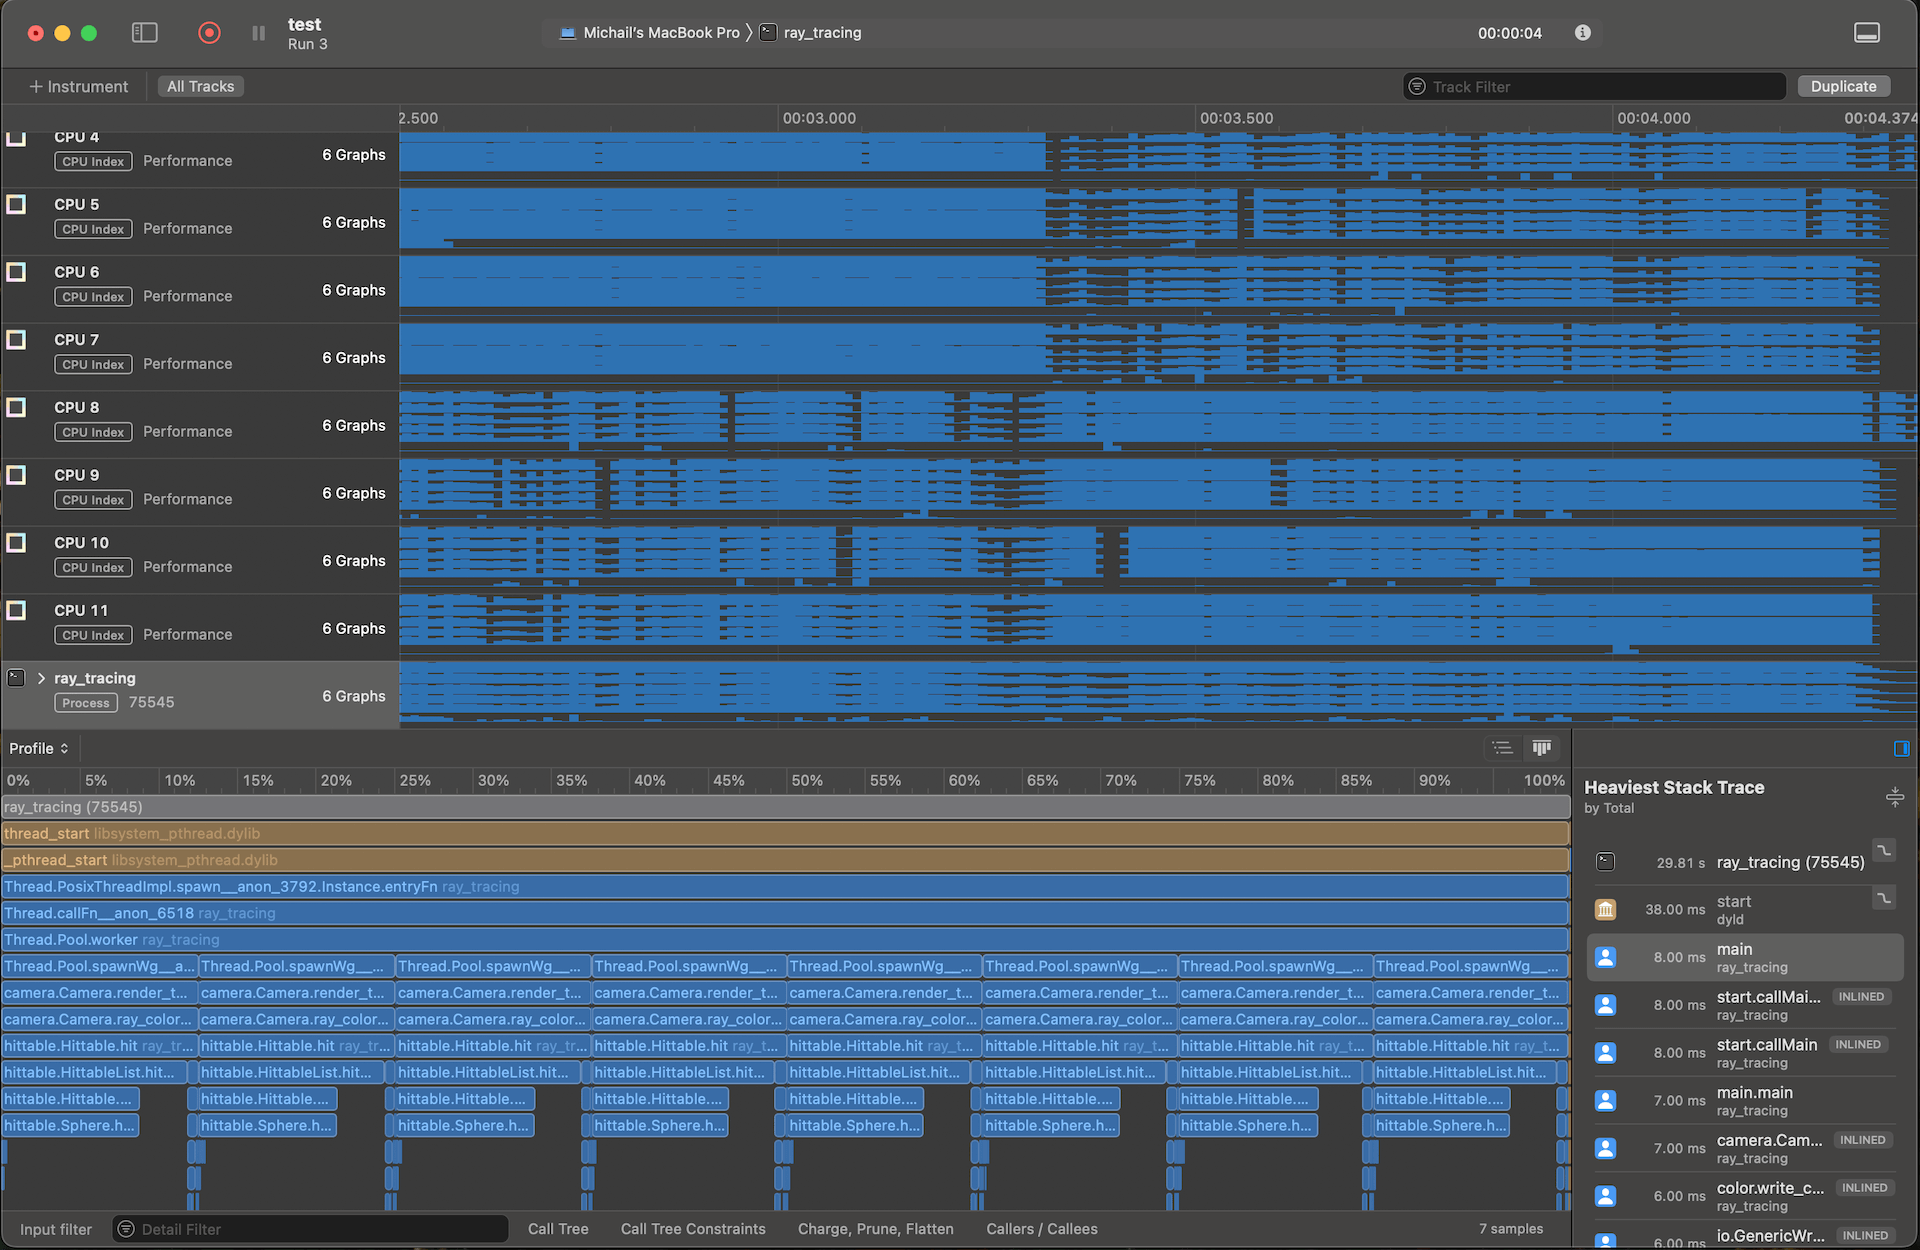Toggle the inspector sidebar icon
1920x1250 pixels.
pos(1901,748)
